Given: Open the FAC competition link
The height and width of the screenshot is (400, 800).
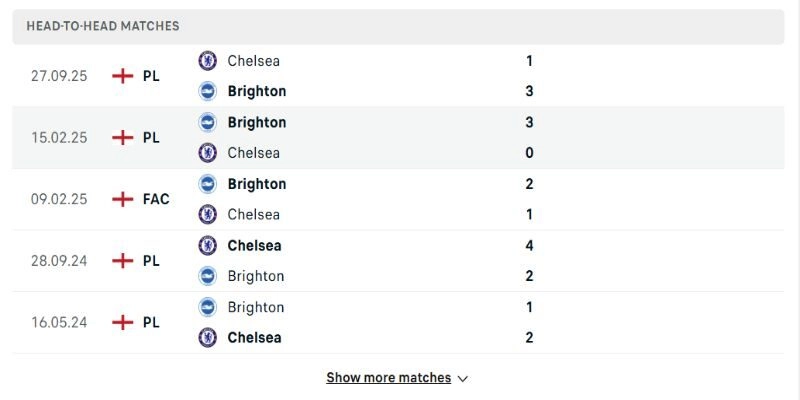Looking at the screenshot, I should click(156, 199).
